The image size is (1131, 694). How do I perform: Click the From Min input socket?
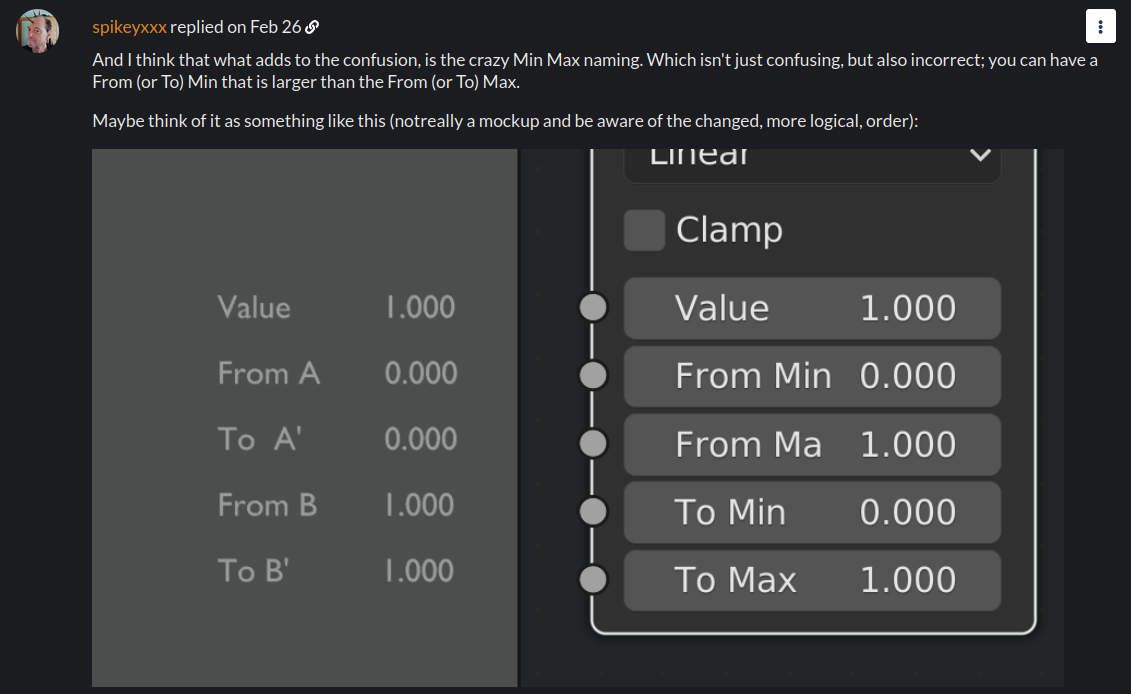(x=594, y=375)
